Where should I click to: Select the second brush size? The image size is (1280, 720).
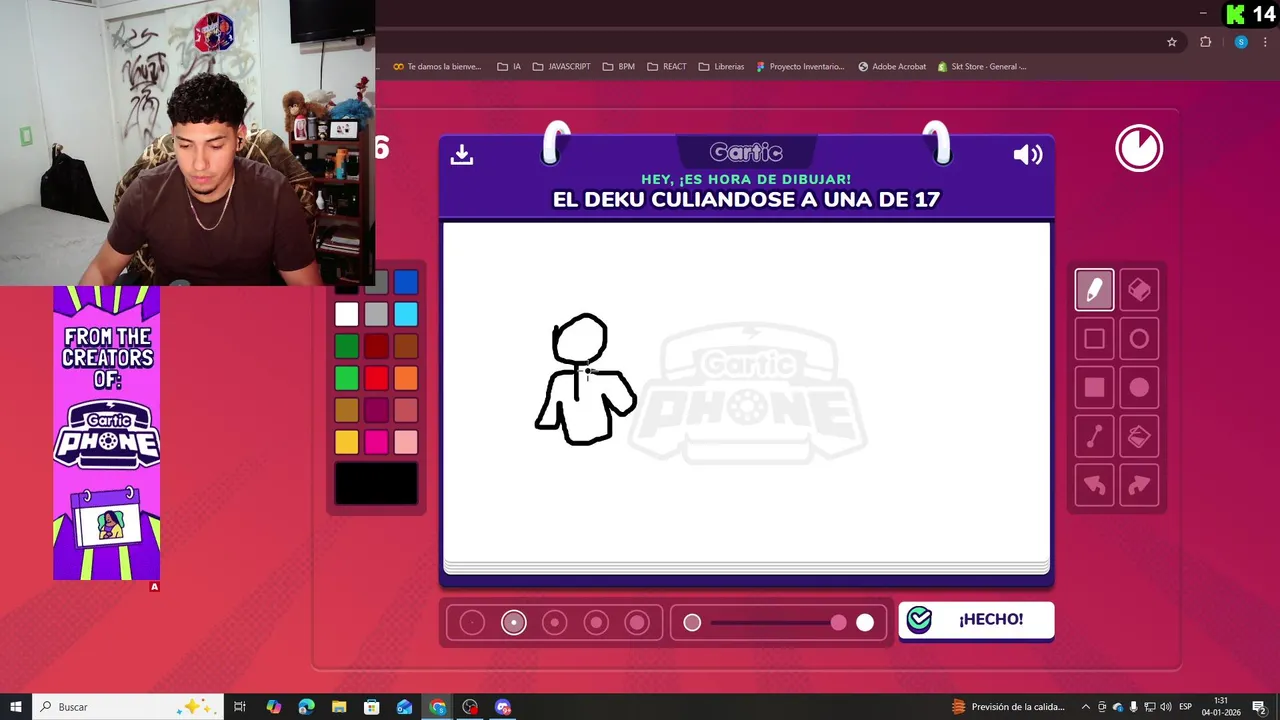[x=514, y=623]
